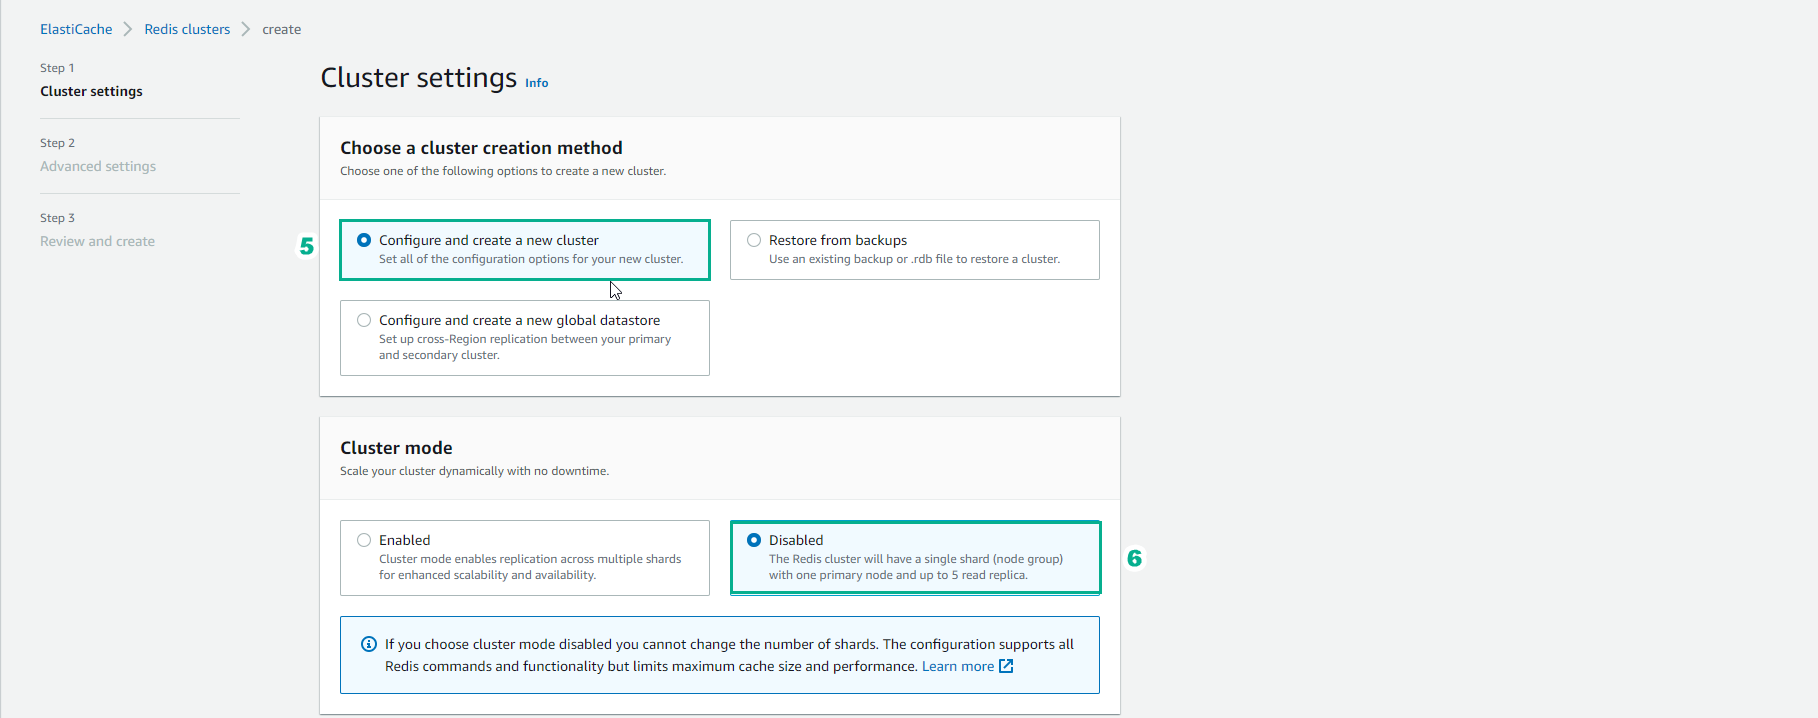The image size is (1818, 718).
Task: Select the Restore from backups radio
Action: (x=754, y=240)
